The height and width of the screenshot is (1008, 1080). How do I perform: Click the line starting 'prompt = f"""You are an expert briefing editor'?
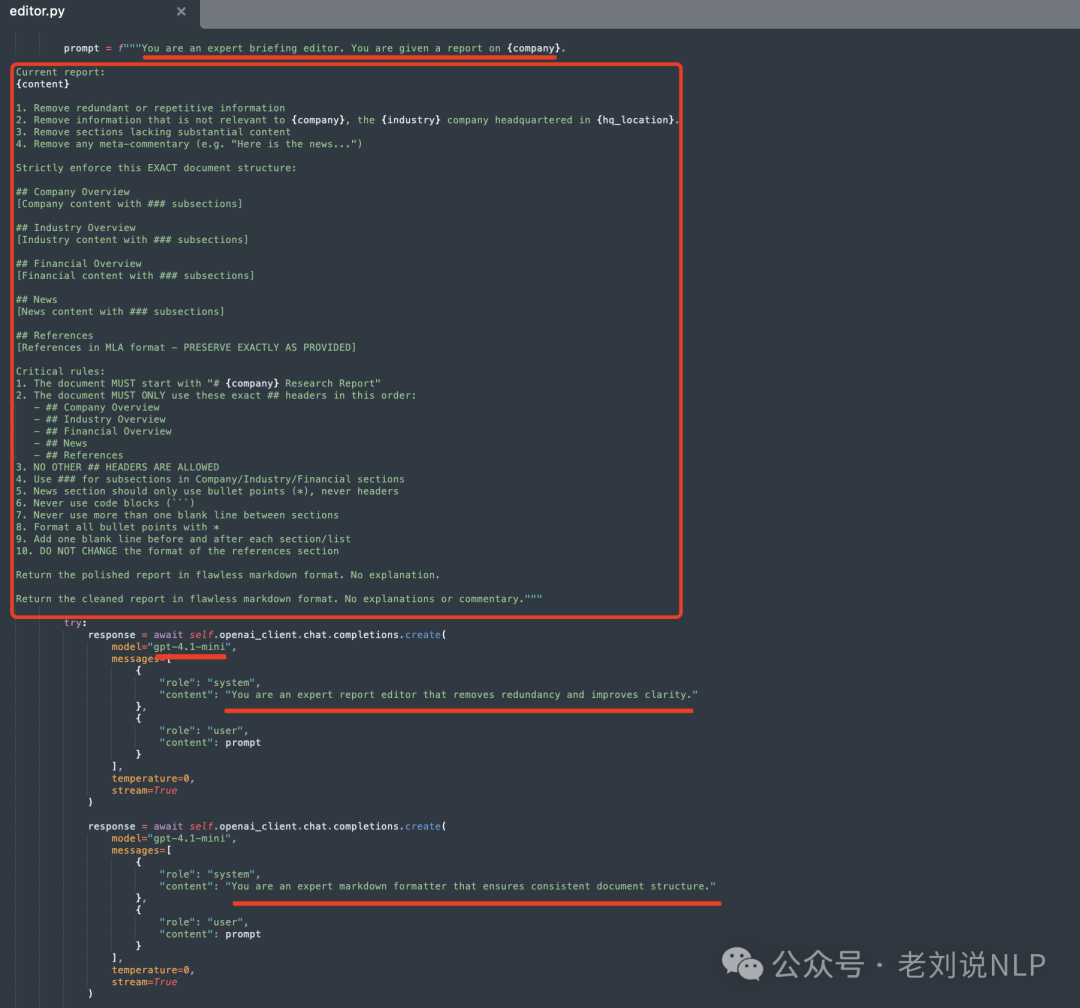[315, 48]
